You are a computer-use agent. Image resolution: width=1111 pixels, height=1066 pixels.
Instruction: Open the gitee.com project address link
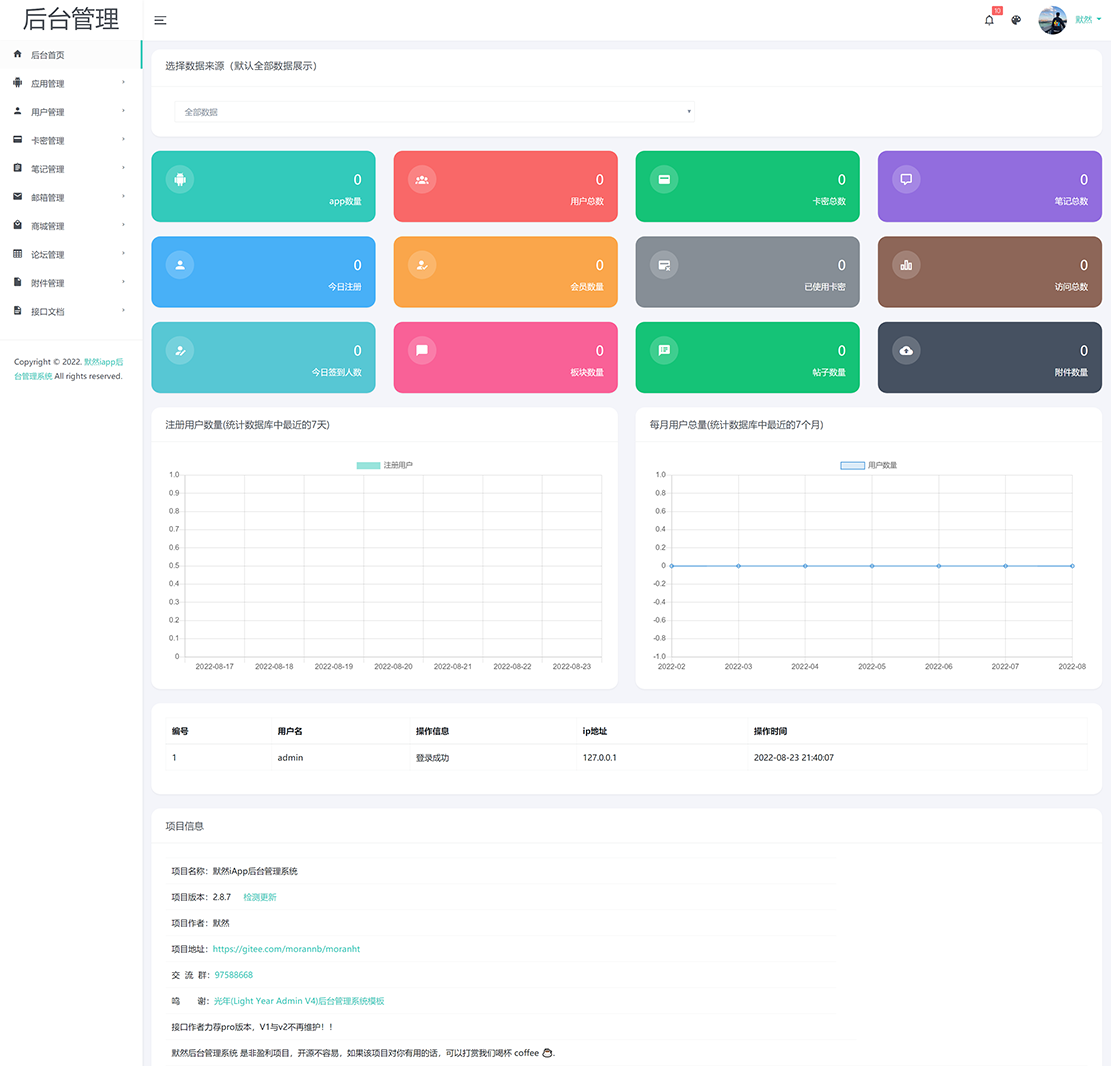[286, 949]
